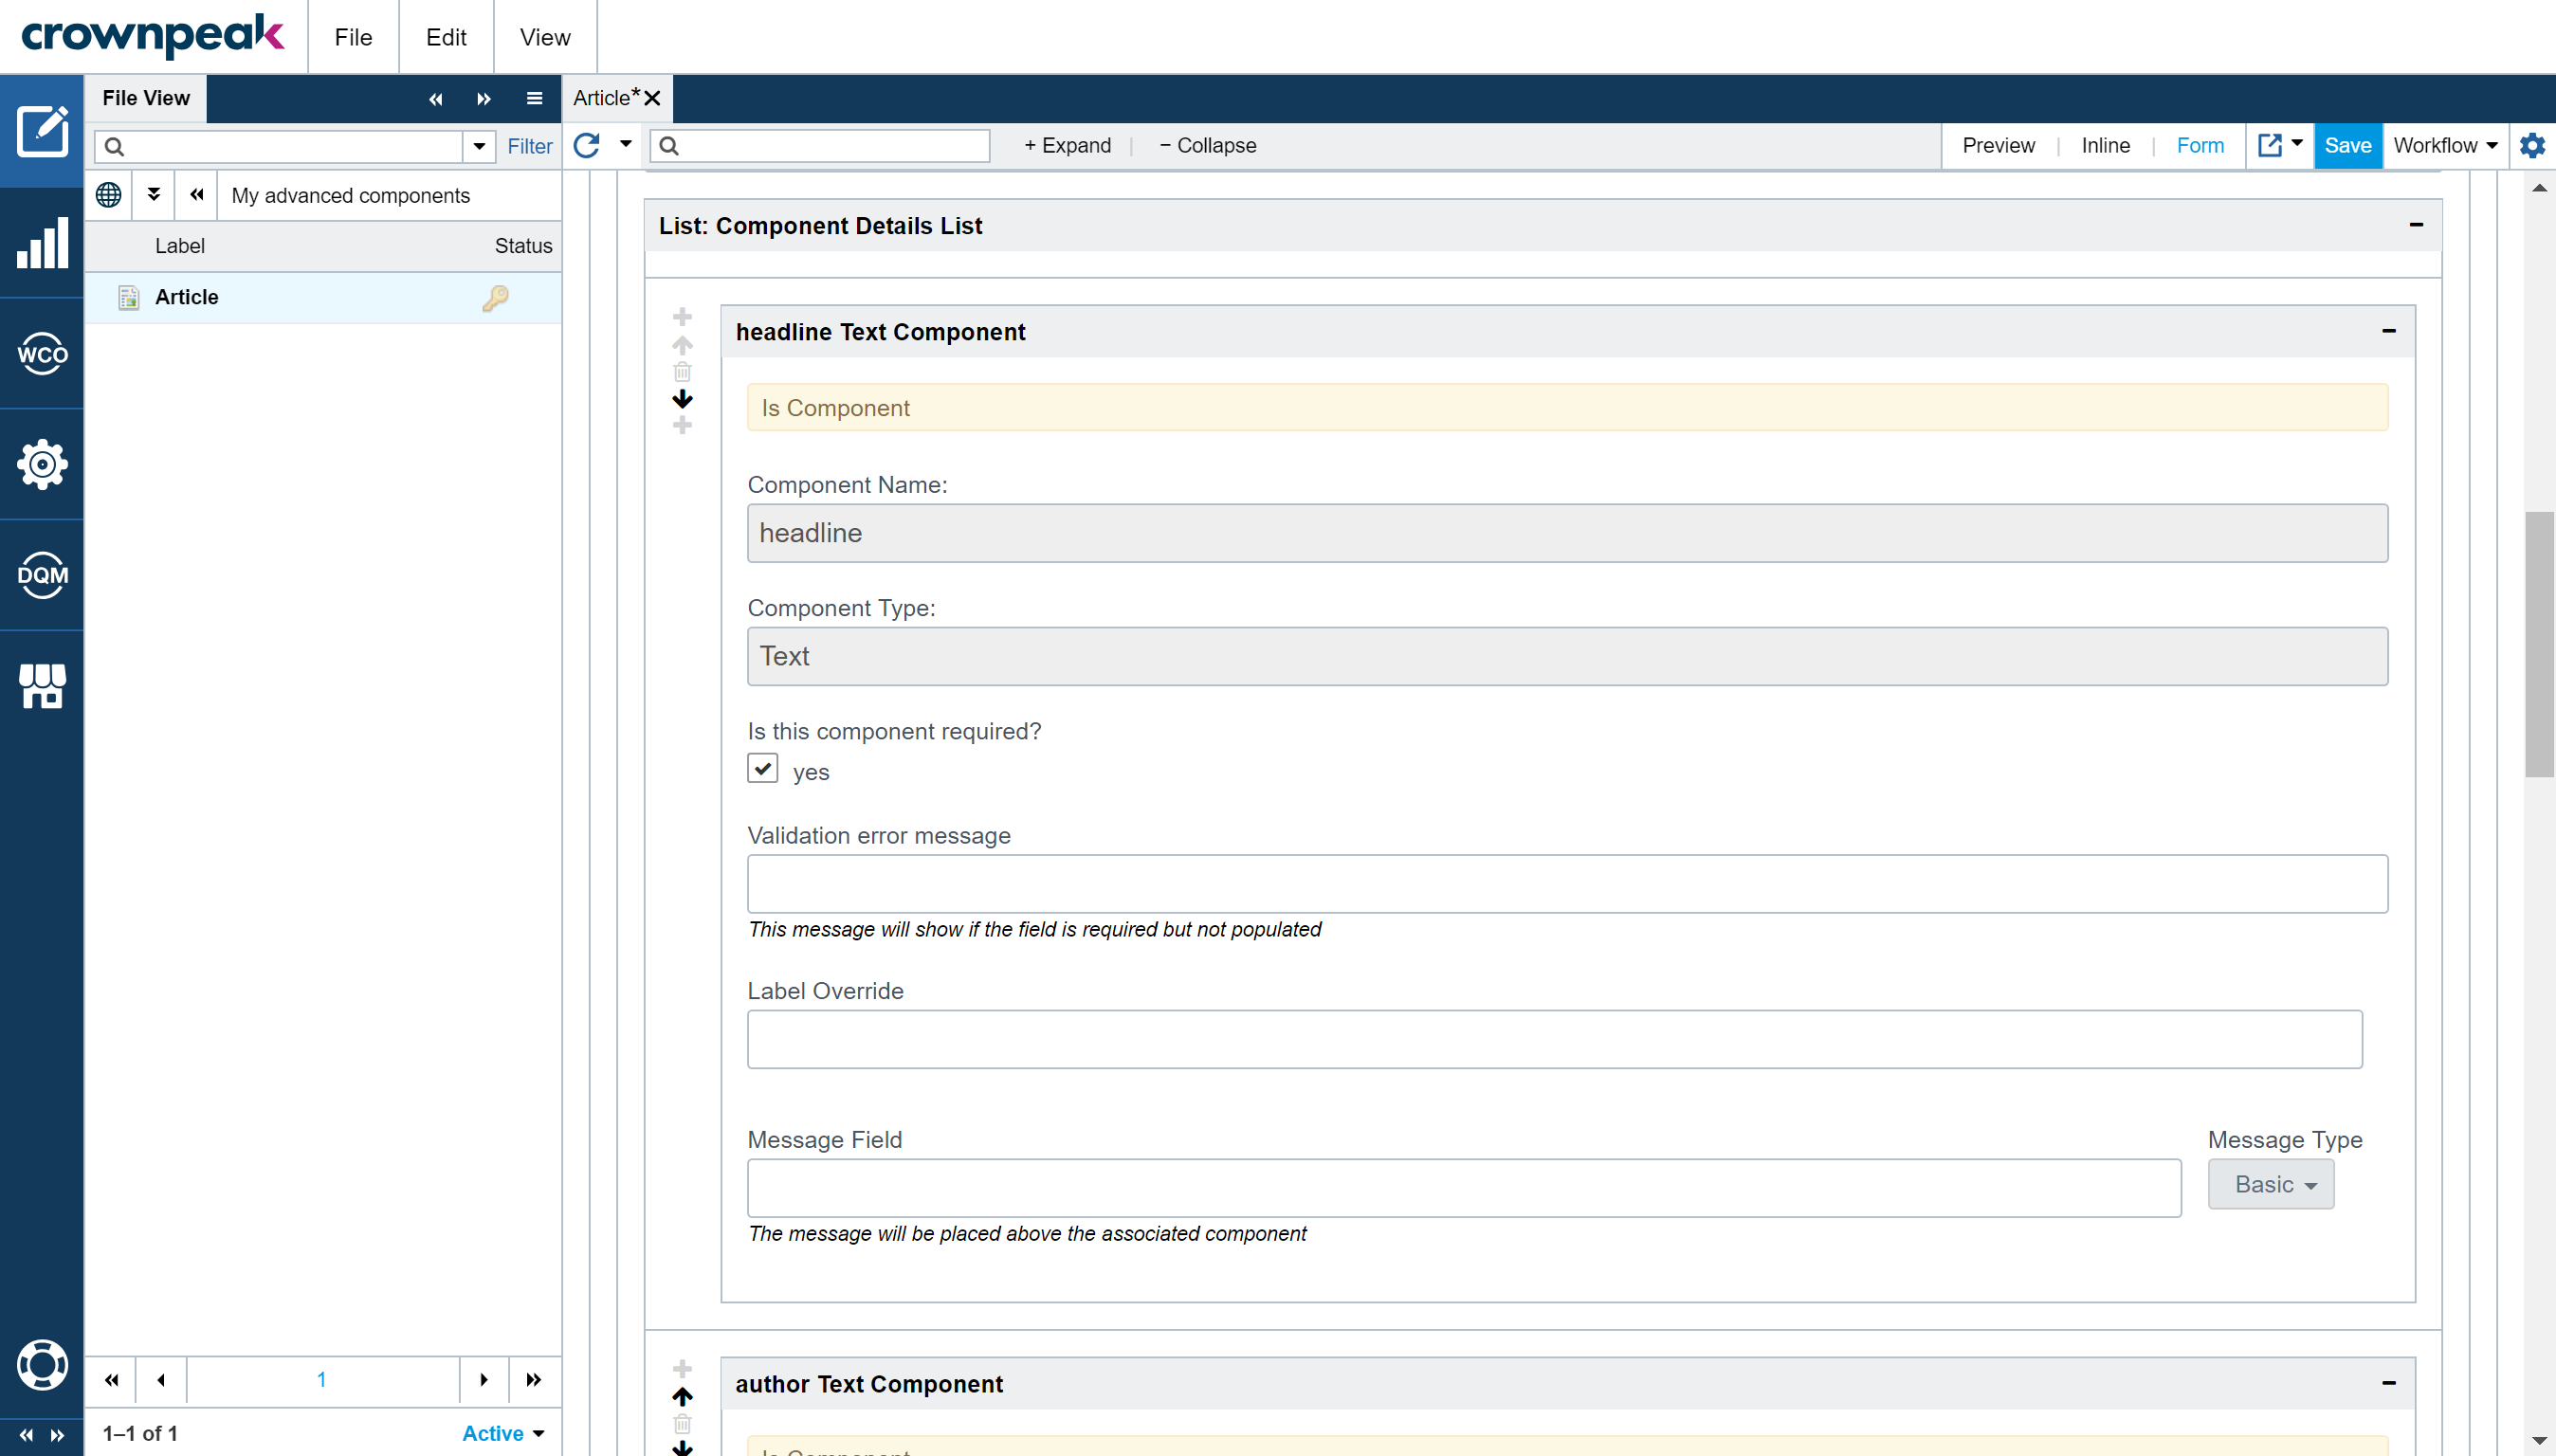Click the add-above plus icon for headline component
Screen dimensions: 2556x1456
pos(682,317)
